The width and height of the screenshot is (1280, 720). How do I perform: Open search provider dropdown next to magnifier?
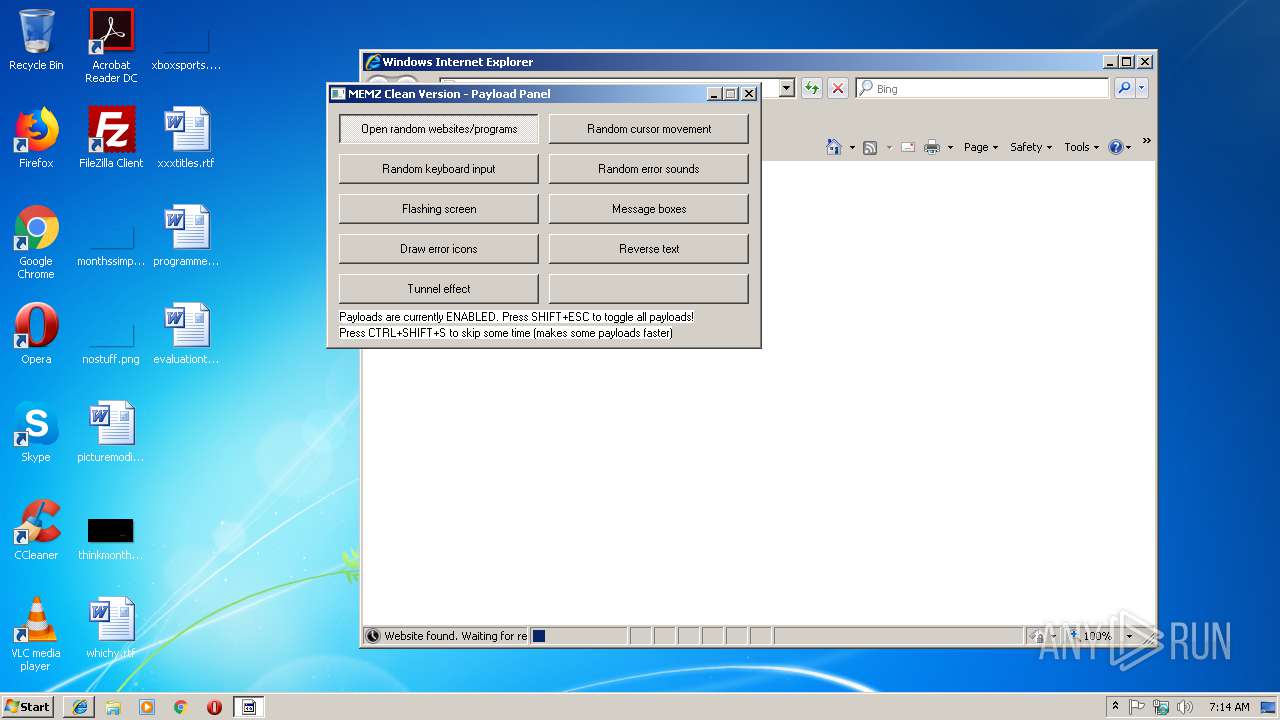1141,88
